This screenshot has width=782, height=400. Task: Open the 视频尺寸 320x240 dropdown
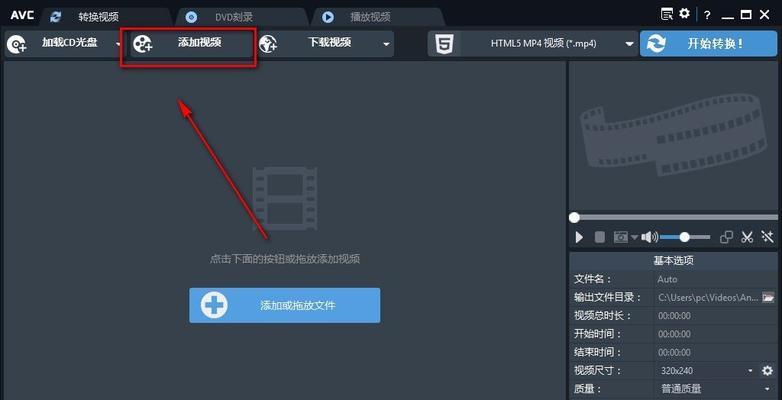pos(707,371)
